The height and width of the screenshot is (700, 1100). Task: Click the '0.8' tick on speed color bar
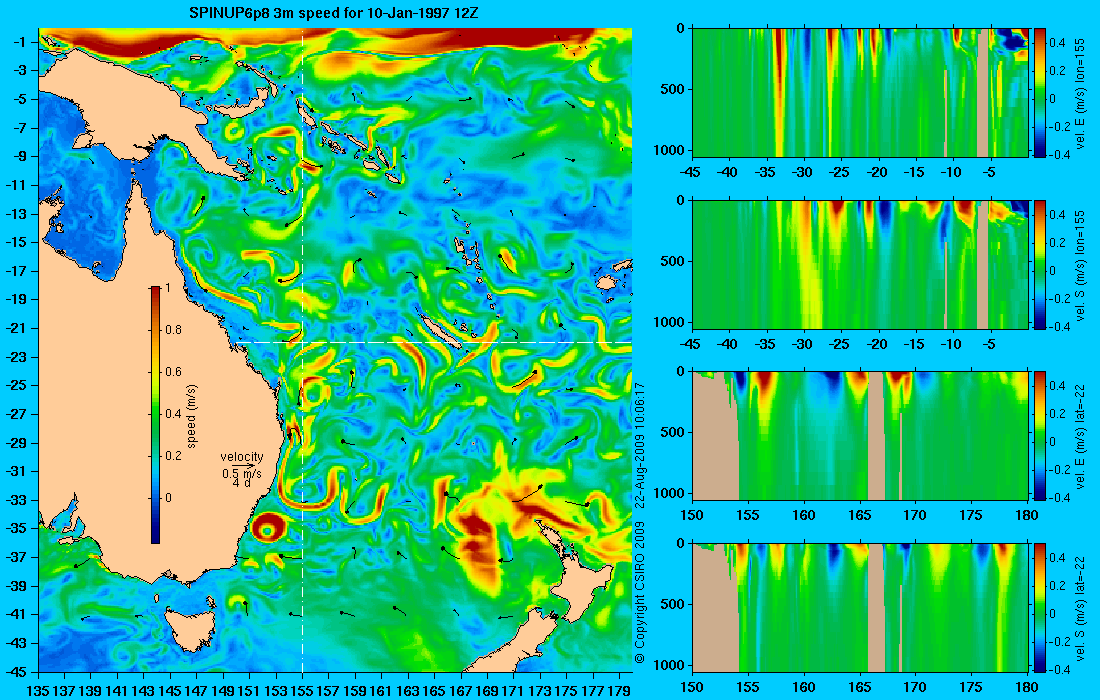click(x=173, y=330)
